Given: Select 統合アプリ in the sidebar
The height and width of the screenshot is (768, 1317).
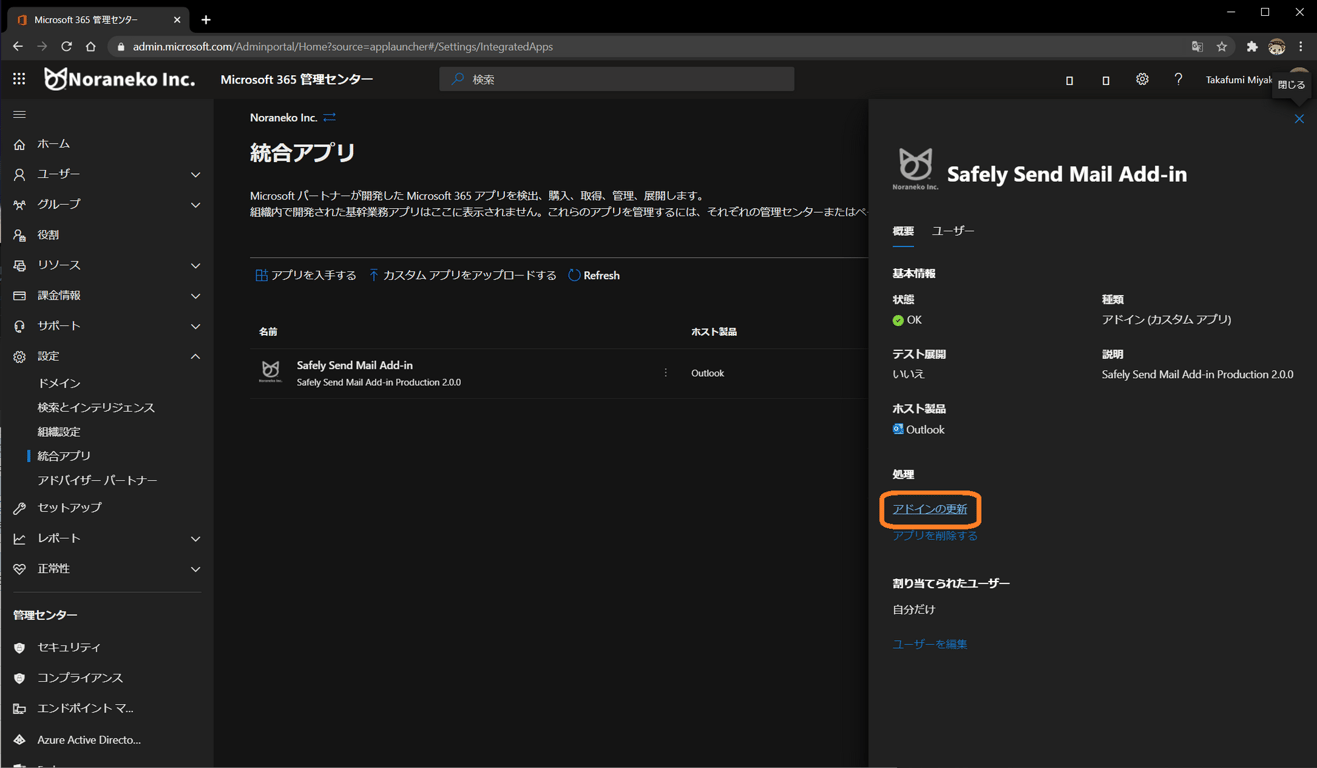Looking at the screenshot, I should (64, 456).
